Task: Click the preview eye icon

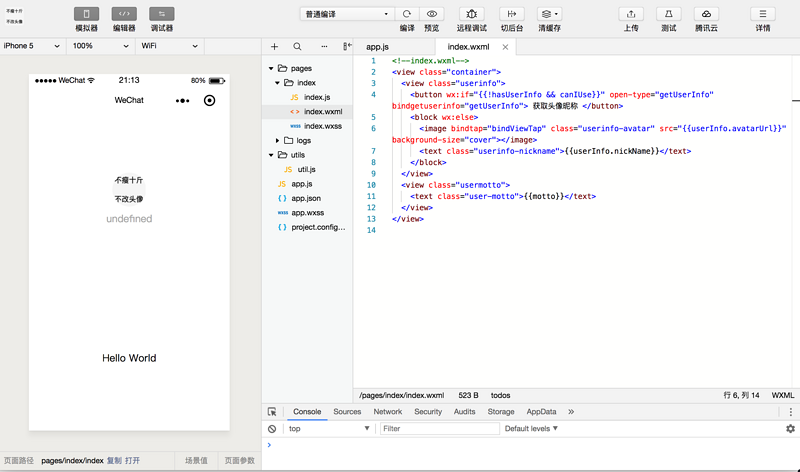Action: 432,14
